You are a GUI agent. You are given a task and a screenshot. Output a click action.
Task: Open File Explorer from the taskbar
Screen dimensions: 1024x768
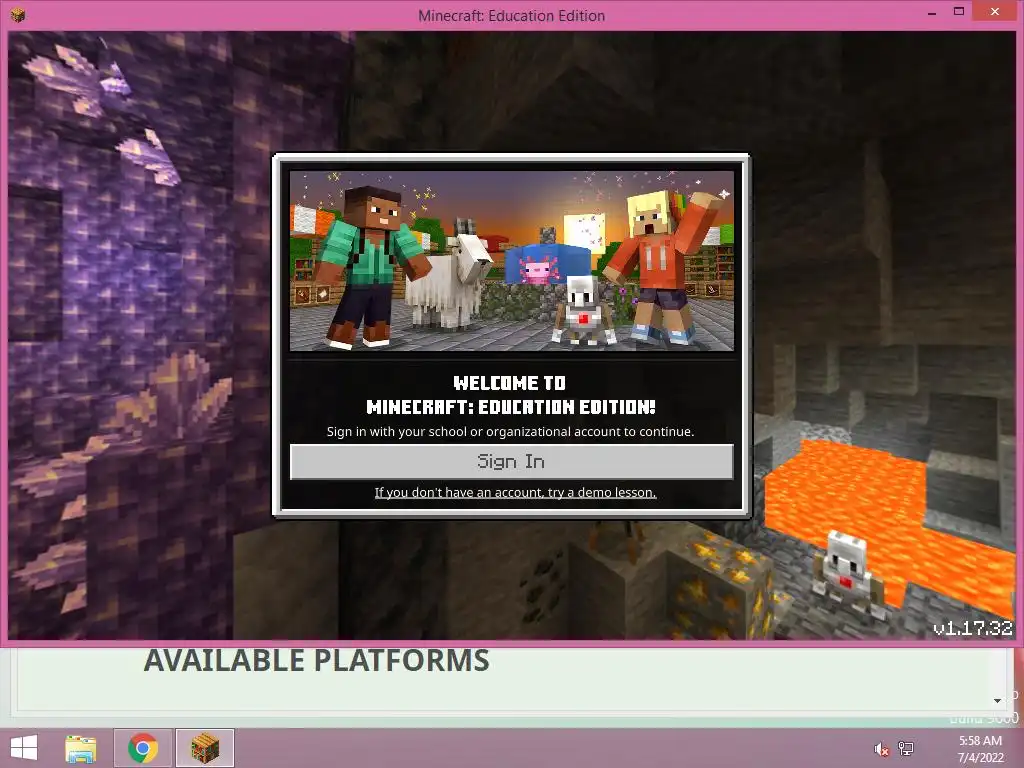pyautogui.click(x=81, y=749)
